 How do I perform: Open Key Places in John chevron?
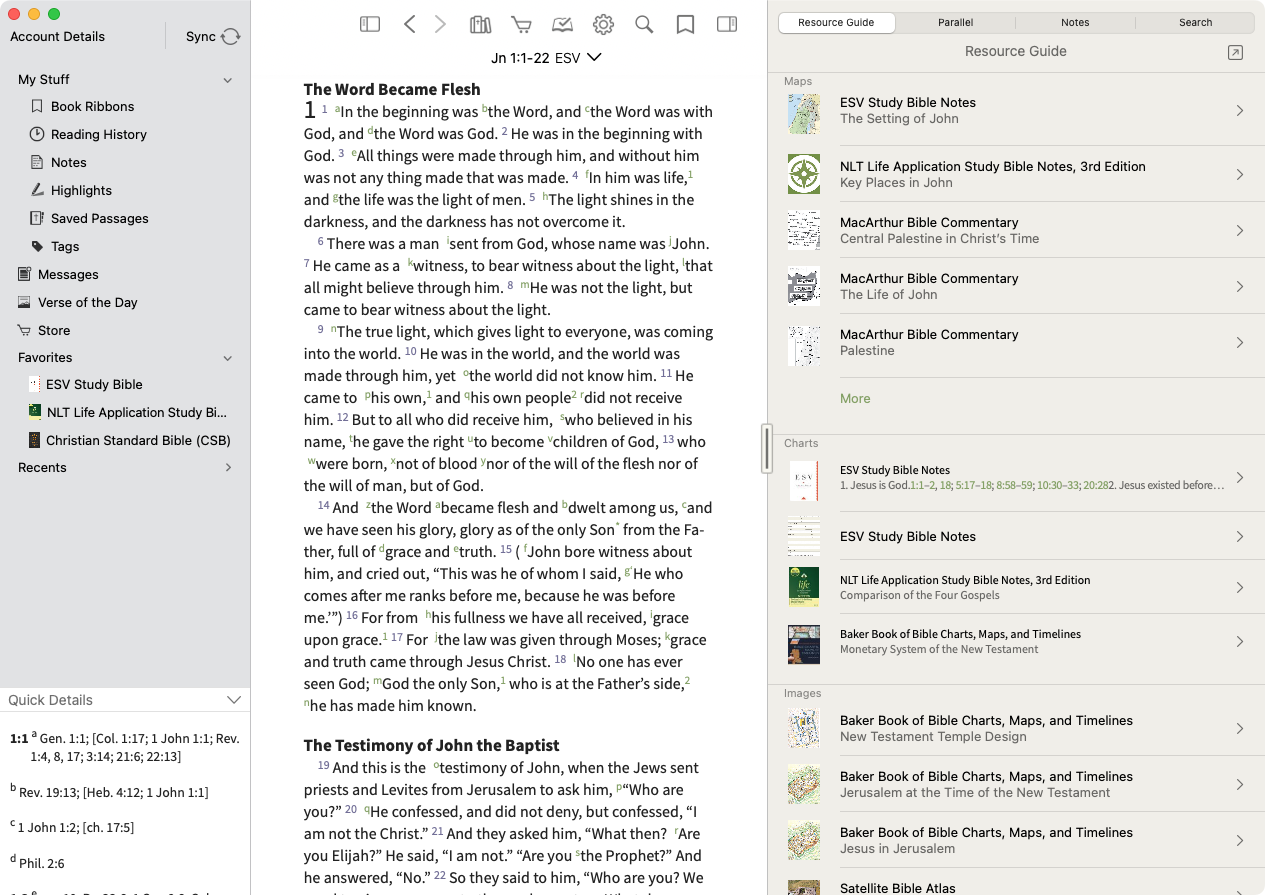pos(1240,175)
